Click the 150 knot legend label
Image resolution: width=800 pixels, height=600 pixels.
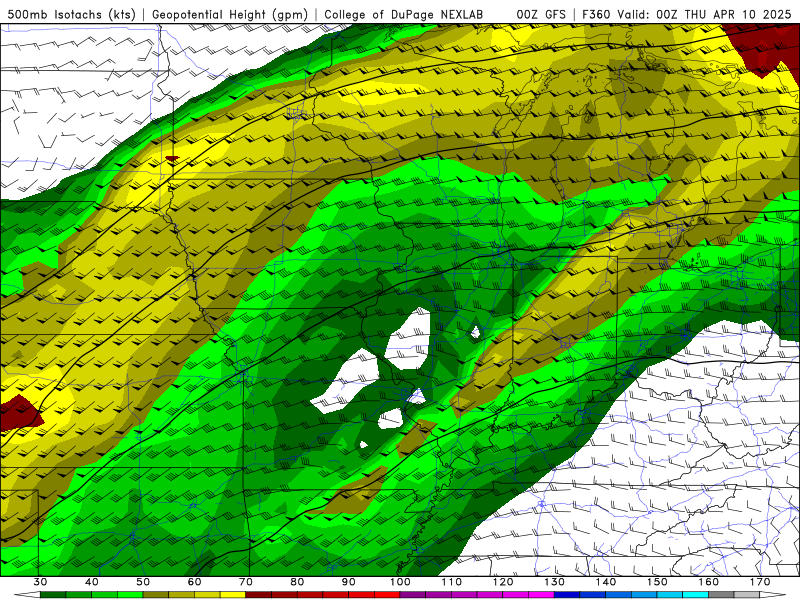point(657,582)
